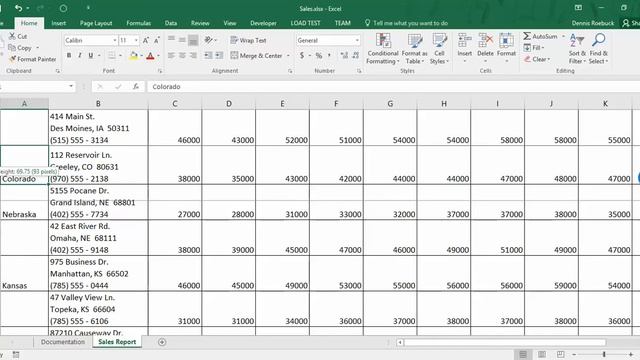Open Find & Select menu
Image resolution: width=640 pixels, height=360 pixels.
[599, 49]
